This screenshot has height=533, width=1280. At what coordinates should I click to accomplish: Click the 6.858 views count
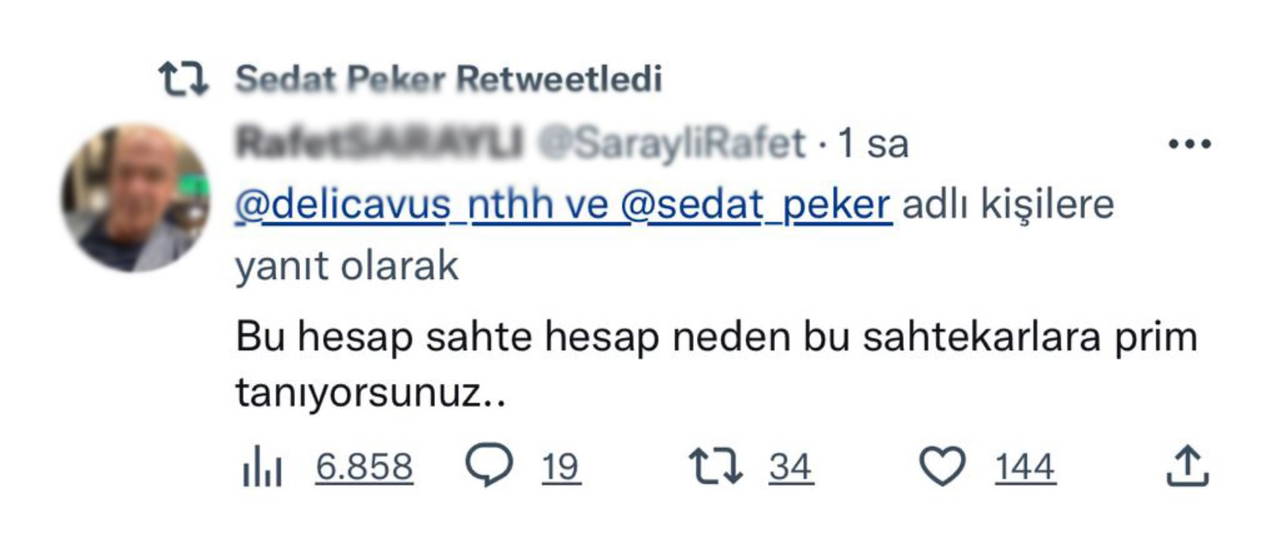tap(364, 467)
